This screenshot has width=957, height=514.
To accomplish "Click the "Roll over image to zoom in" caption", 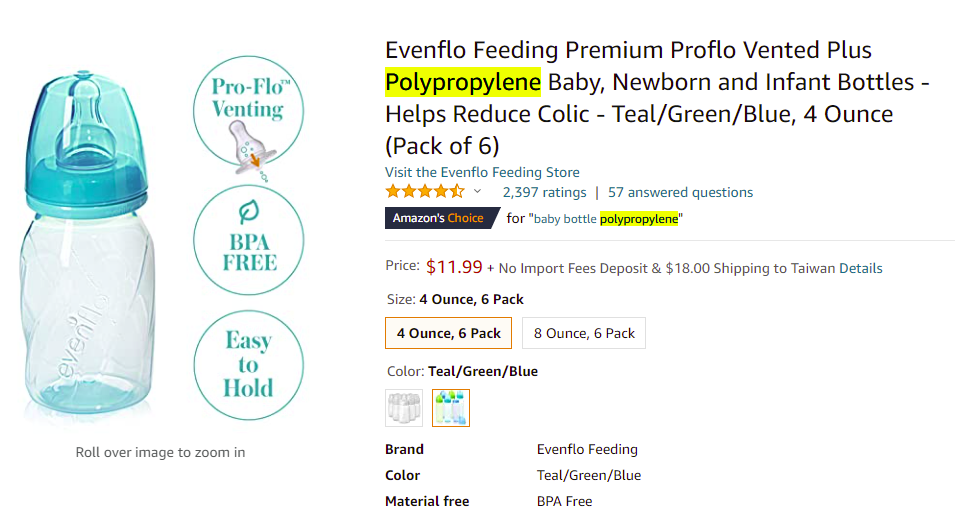I will point(160,452).
